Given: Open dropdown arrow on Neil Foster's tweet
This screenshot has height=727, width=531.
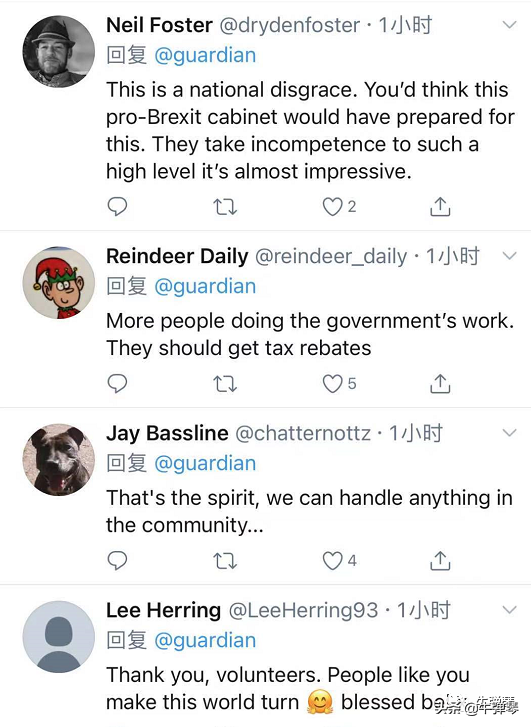Looking at the screenshot, I should (509, 25).
